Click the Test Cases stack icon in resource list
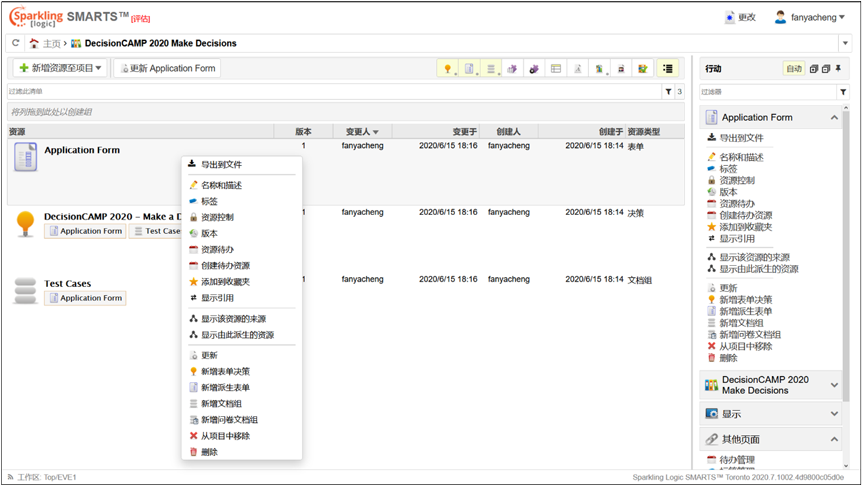Viewport: 863px width, 486px height. pyautogui.click(x=25, y=290)
